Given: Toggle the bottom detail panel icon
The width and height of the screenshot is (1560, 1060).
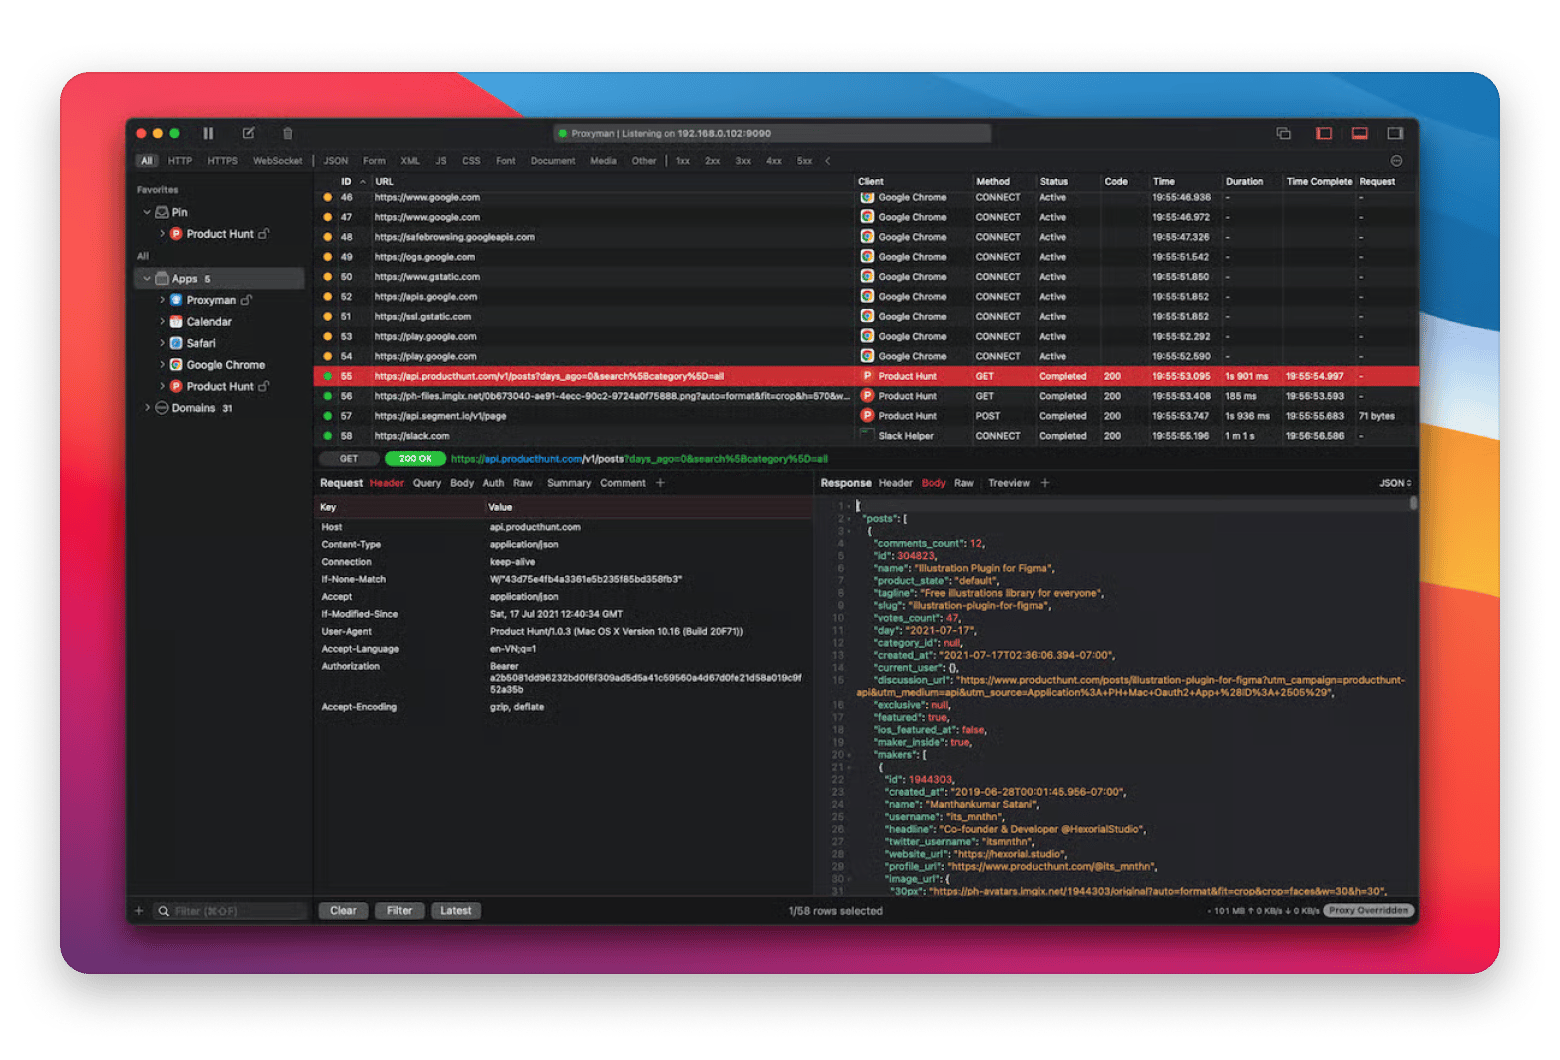Looking at the screenshot, I should tap(1360, 133).
